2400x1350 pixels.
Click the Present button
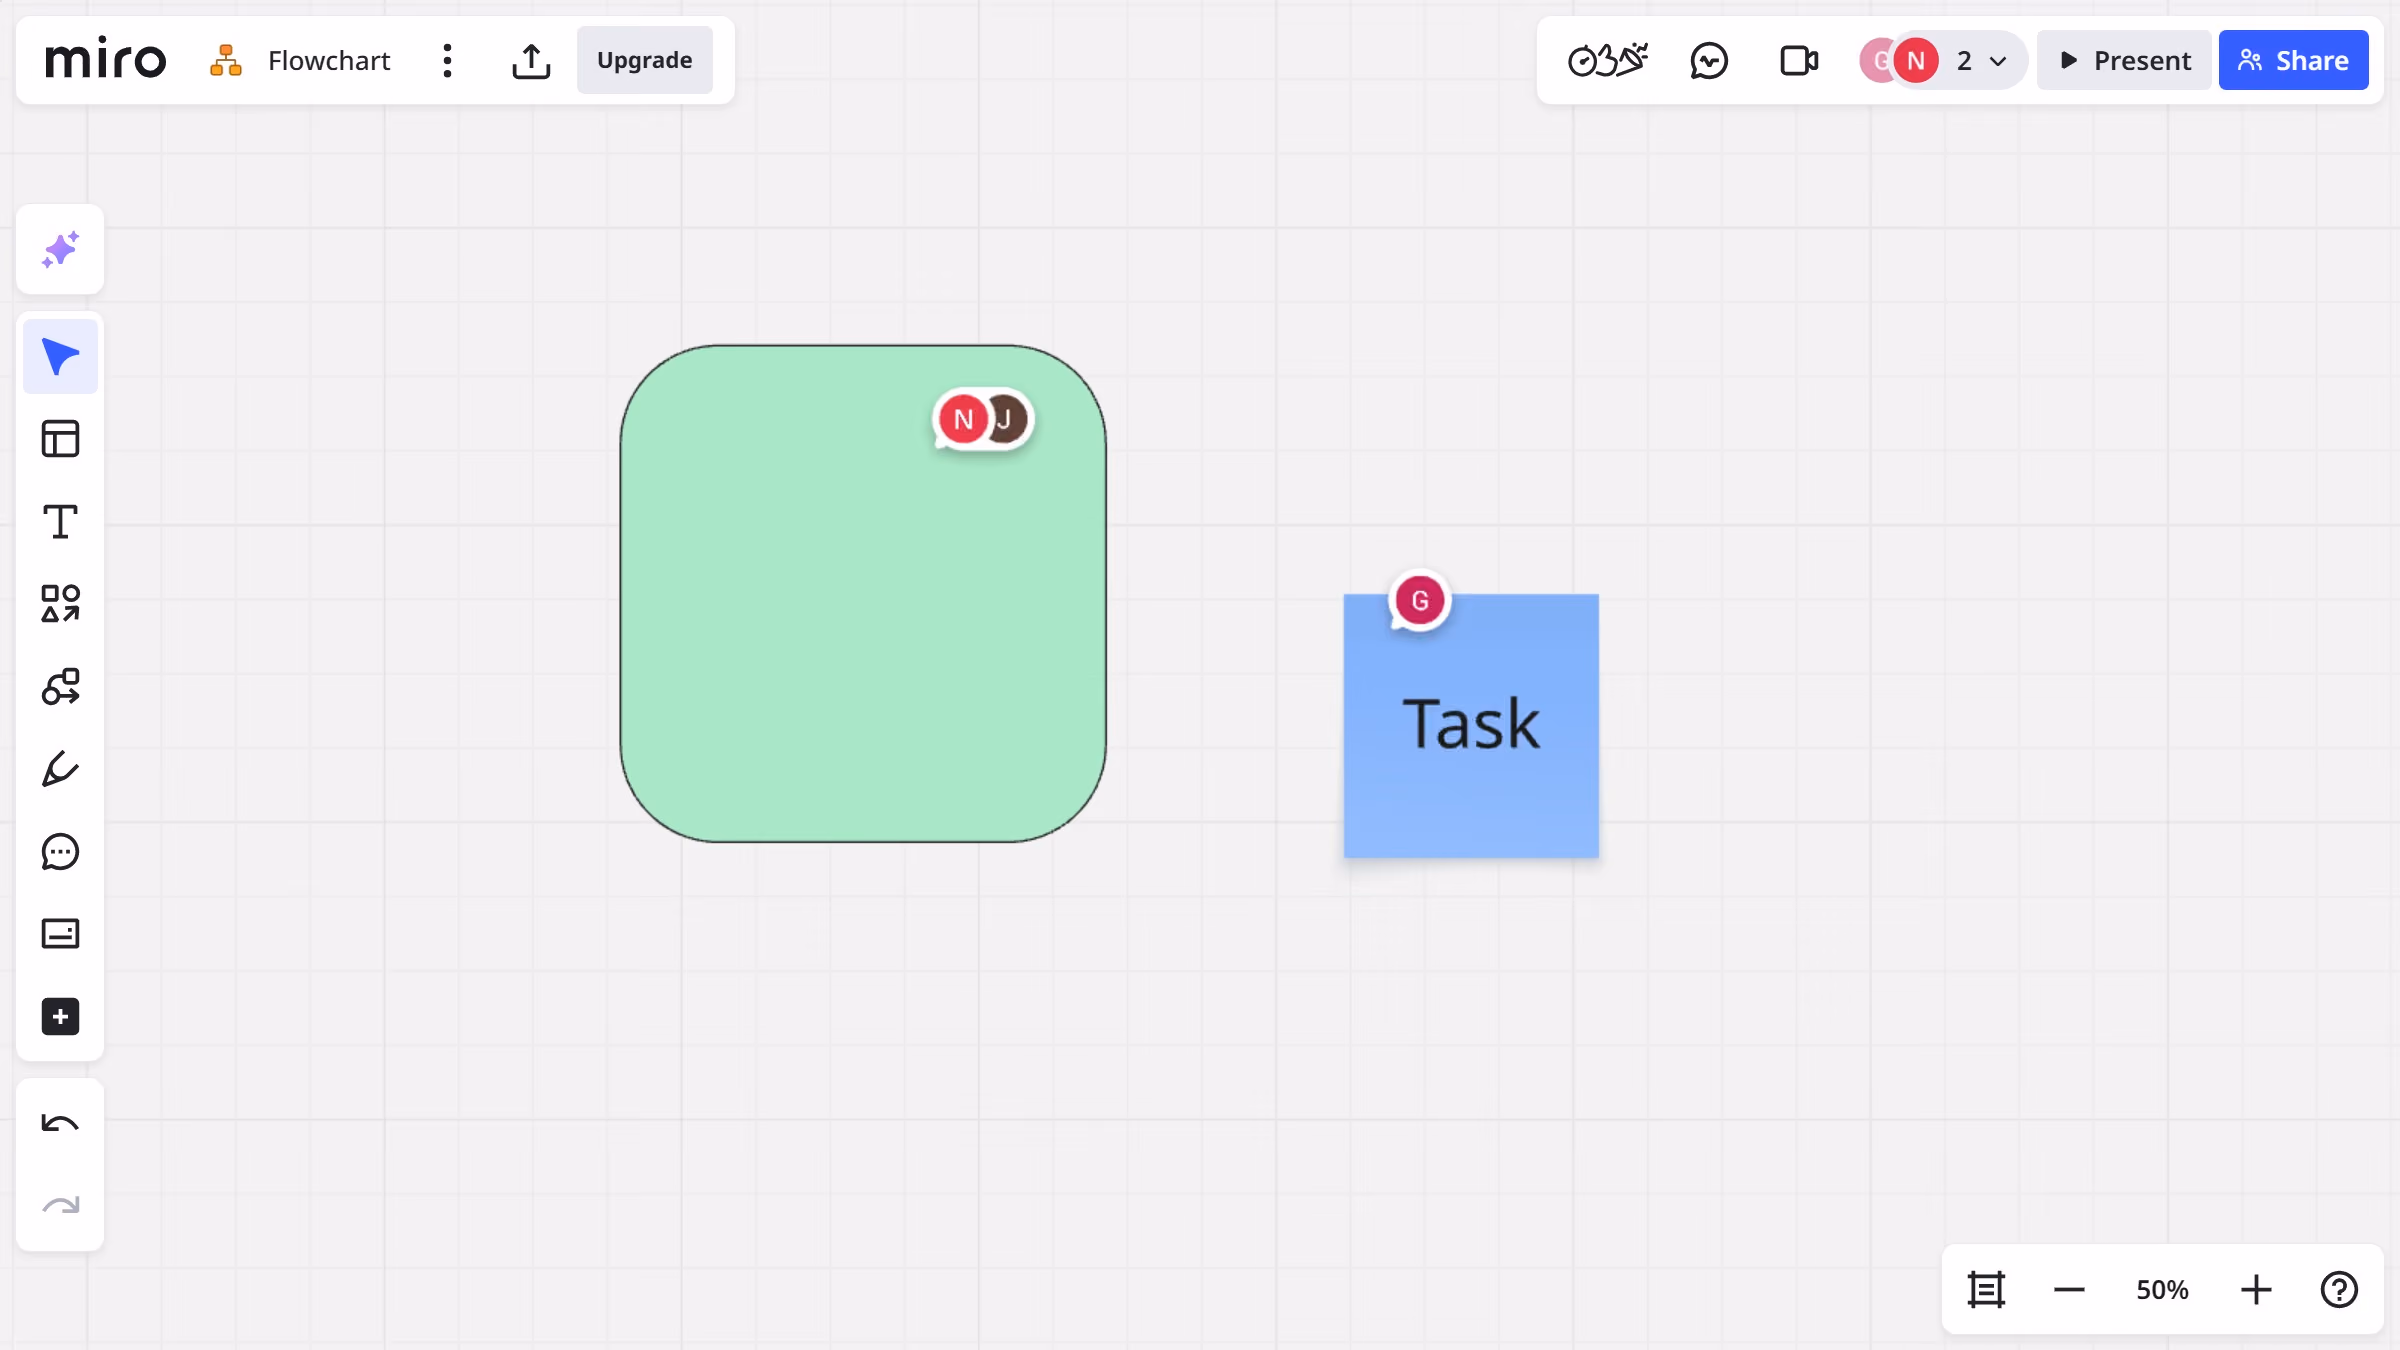tap(2124, 60)
